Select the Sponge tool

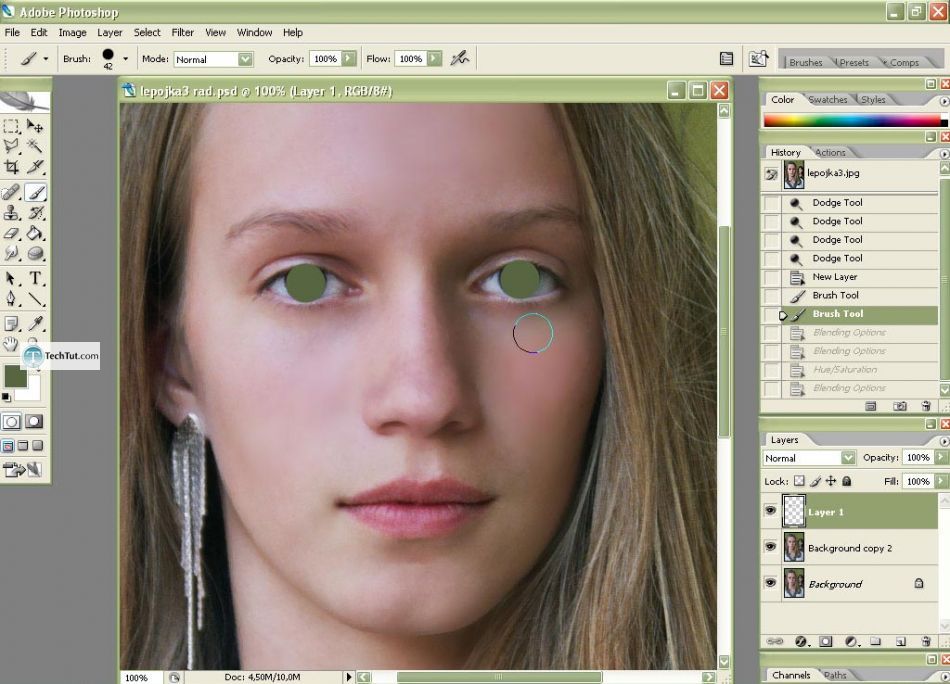pos(36,253)
